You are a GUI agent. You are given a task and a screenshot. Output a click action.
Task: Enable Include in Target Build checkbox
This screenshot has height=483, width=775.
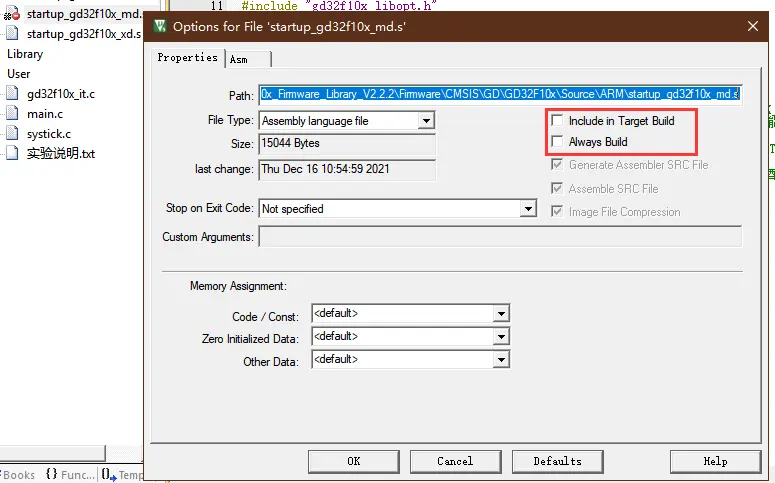557,120
